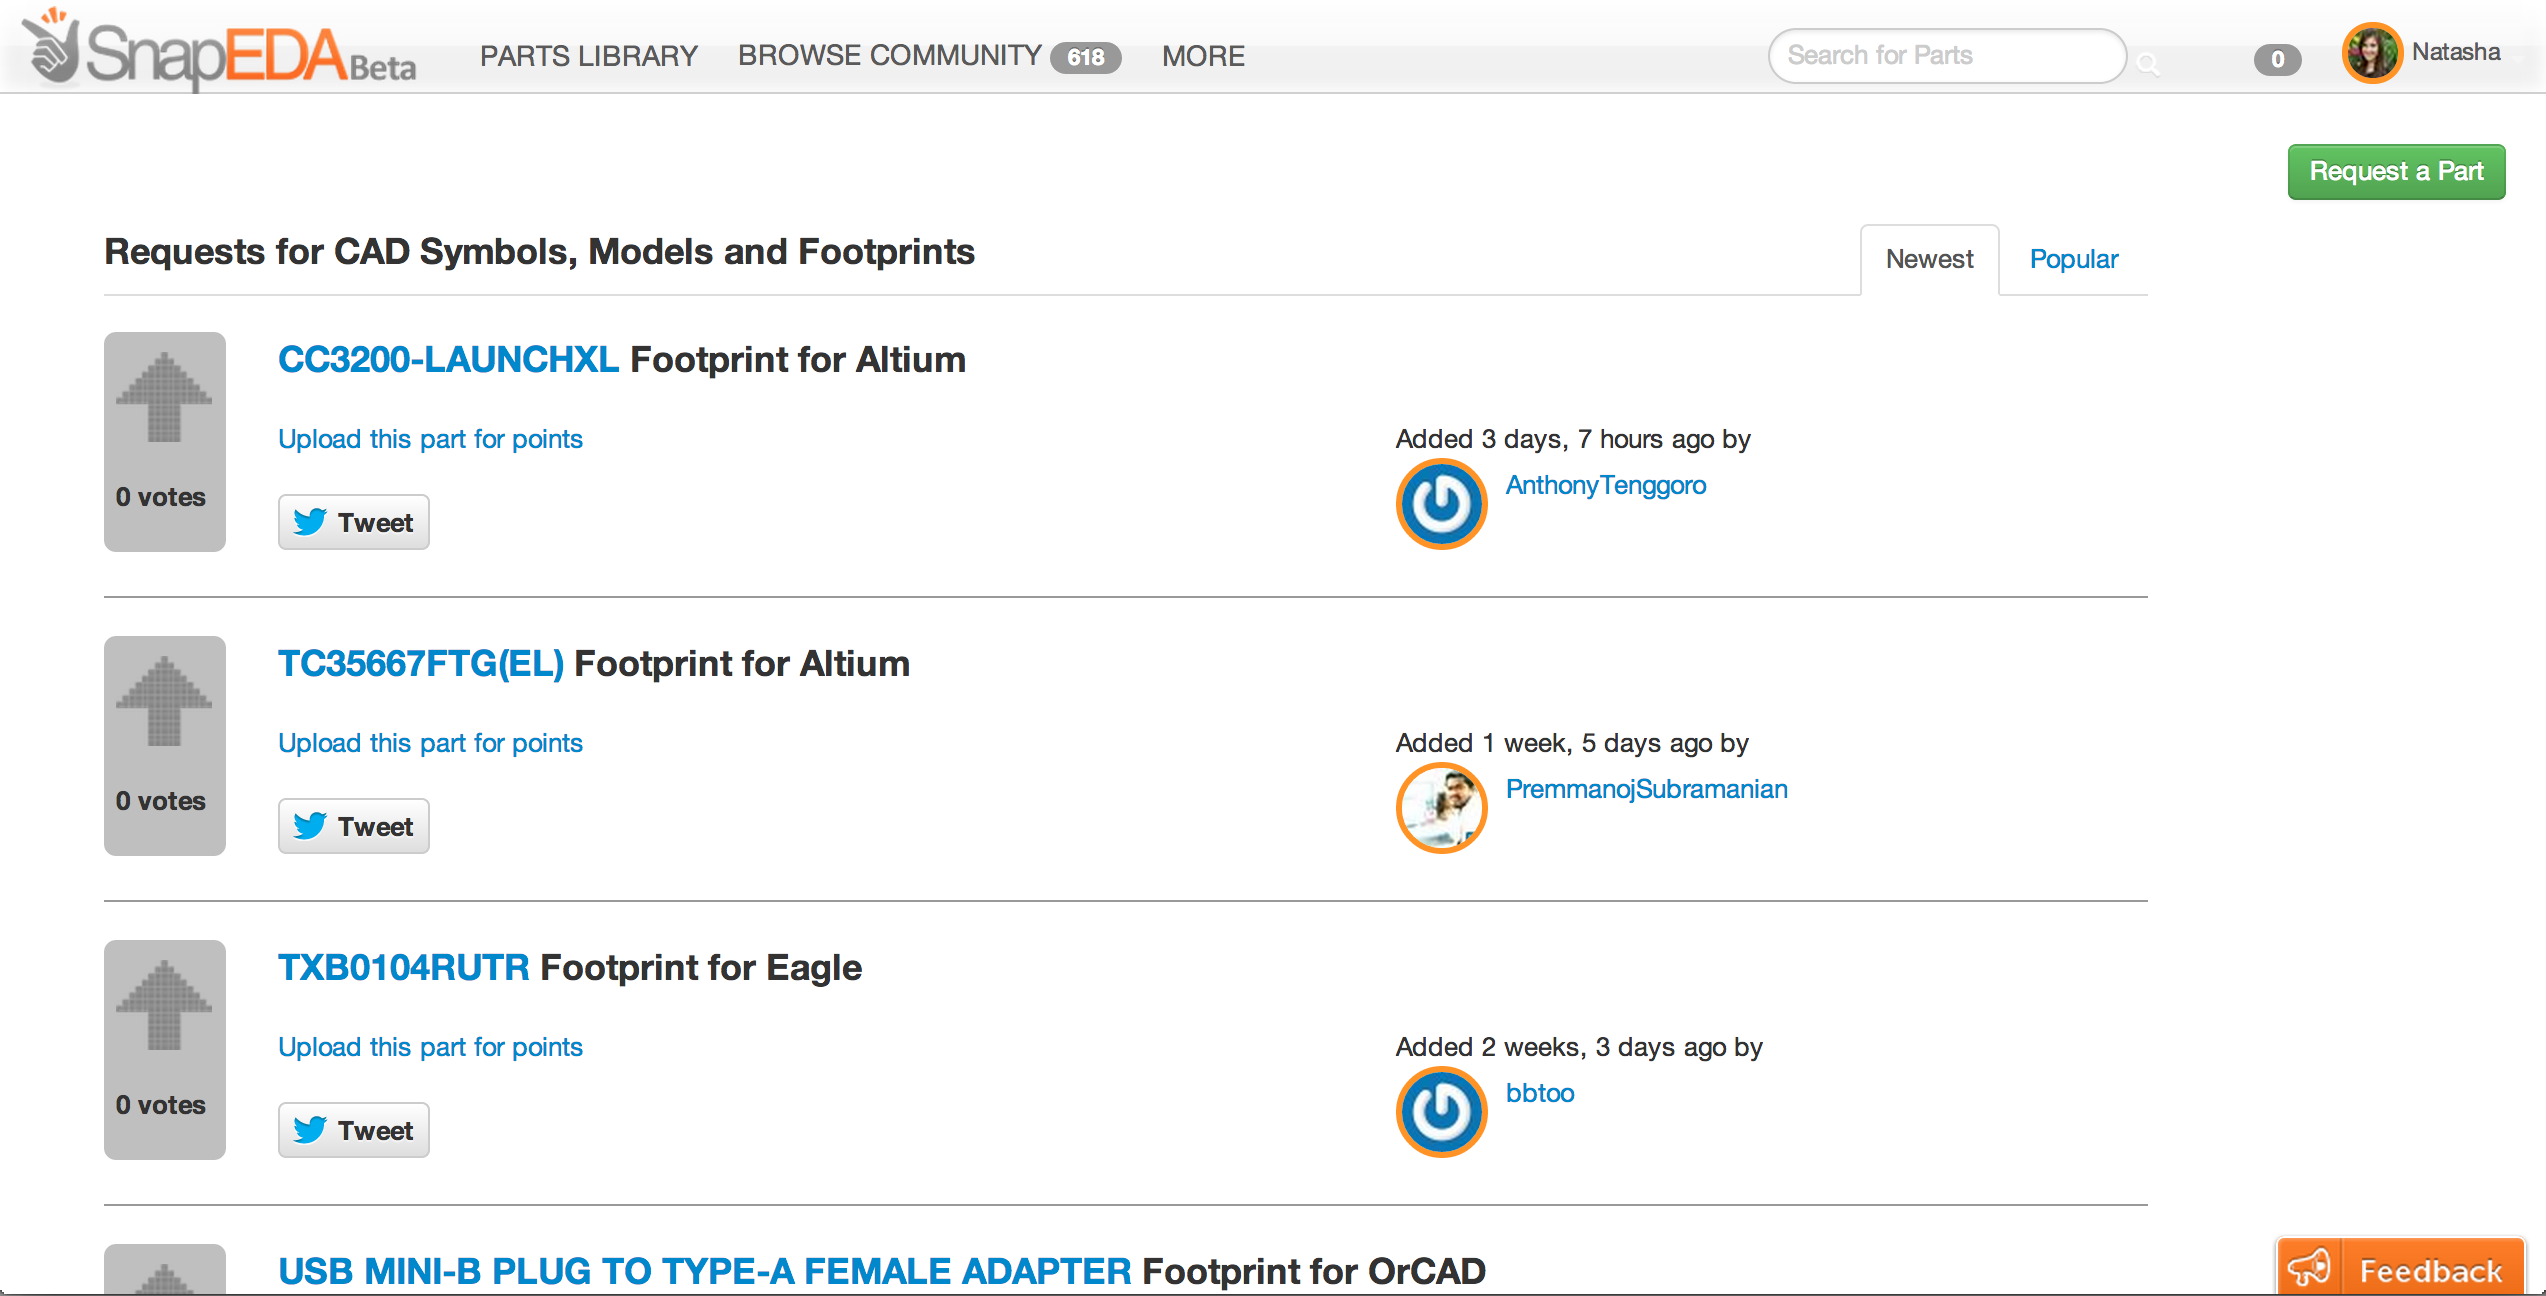The height and width of the screenshot is (1296, 2546).
Task: Open Browse Community menu
Action: [890, 56]
